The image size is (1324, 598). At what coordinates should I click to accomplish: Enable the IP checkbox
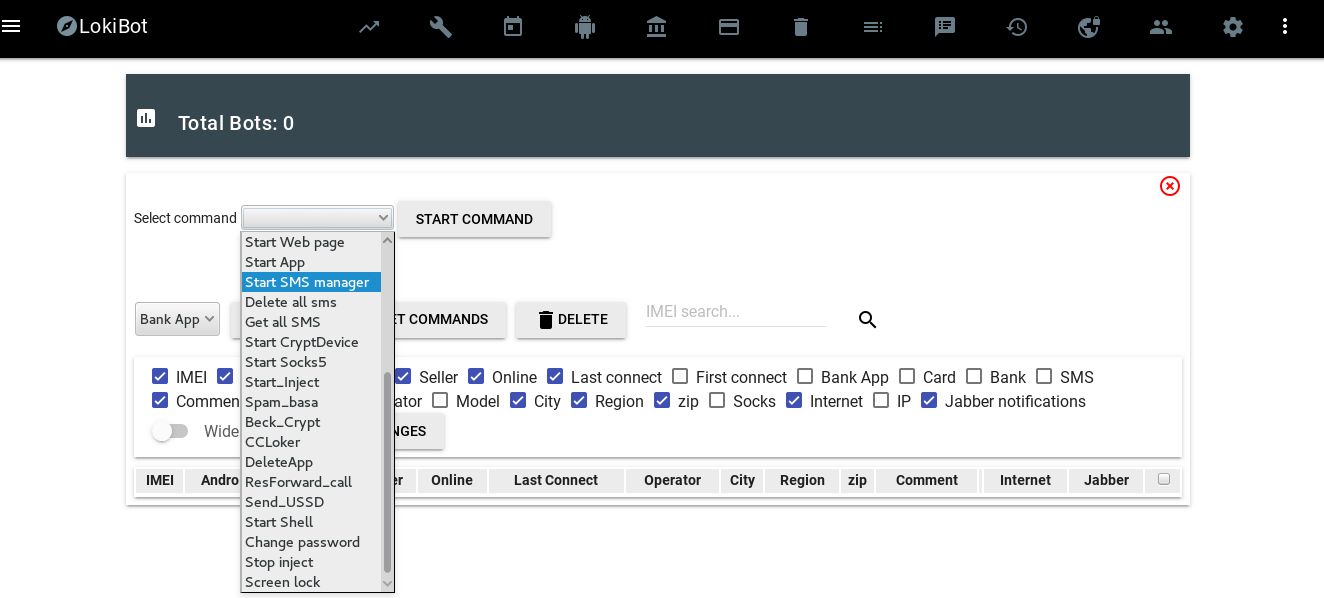pyautogui.click(x=881, y=401)
